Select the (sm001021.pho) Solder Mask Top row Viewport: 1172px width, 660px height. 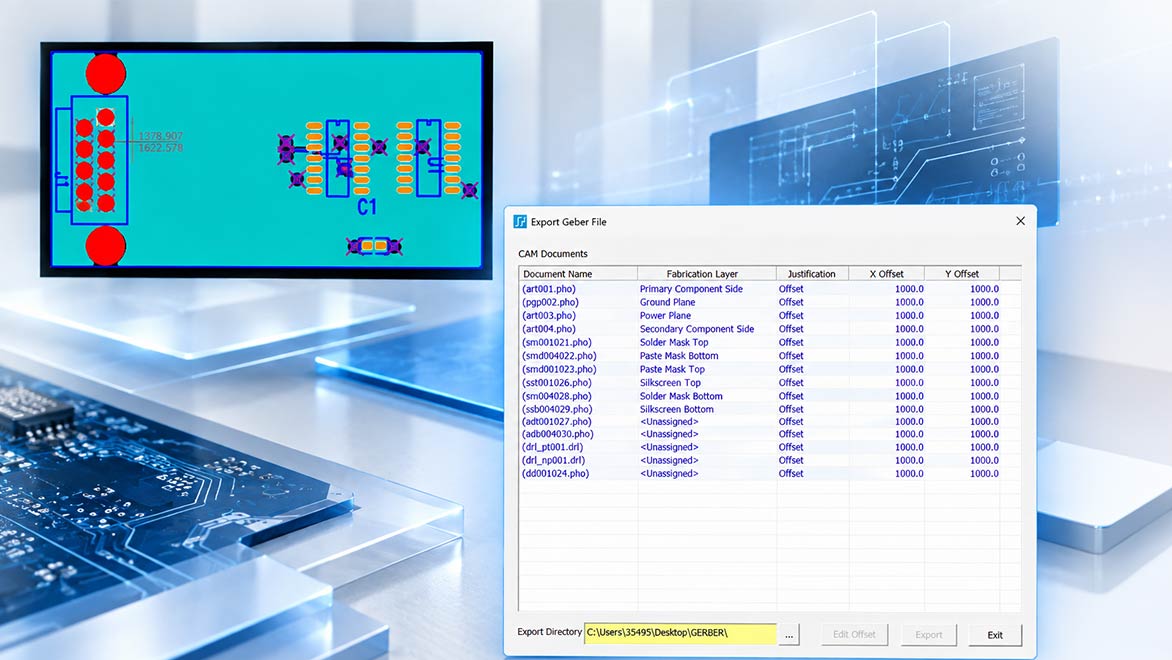point(769,342)
